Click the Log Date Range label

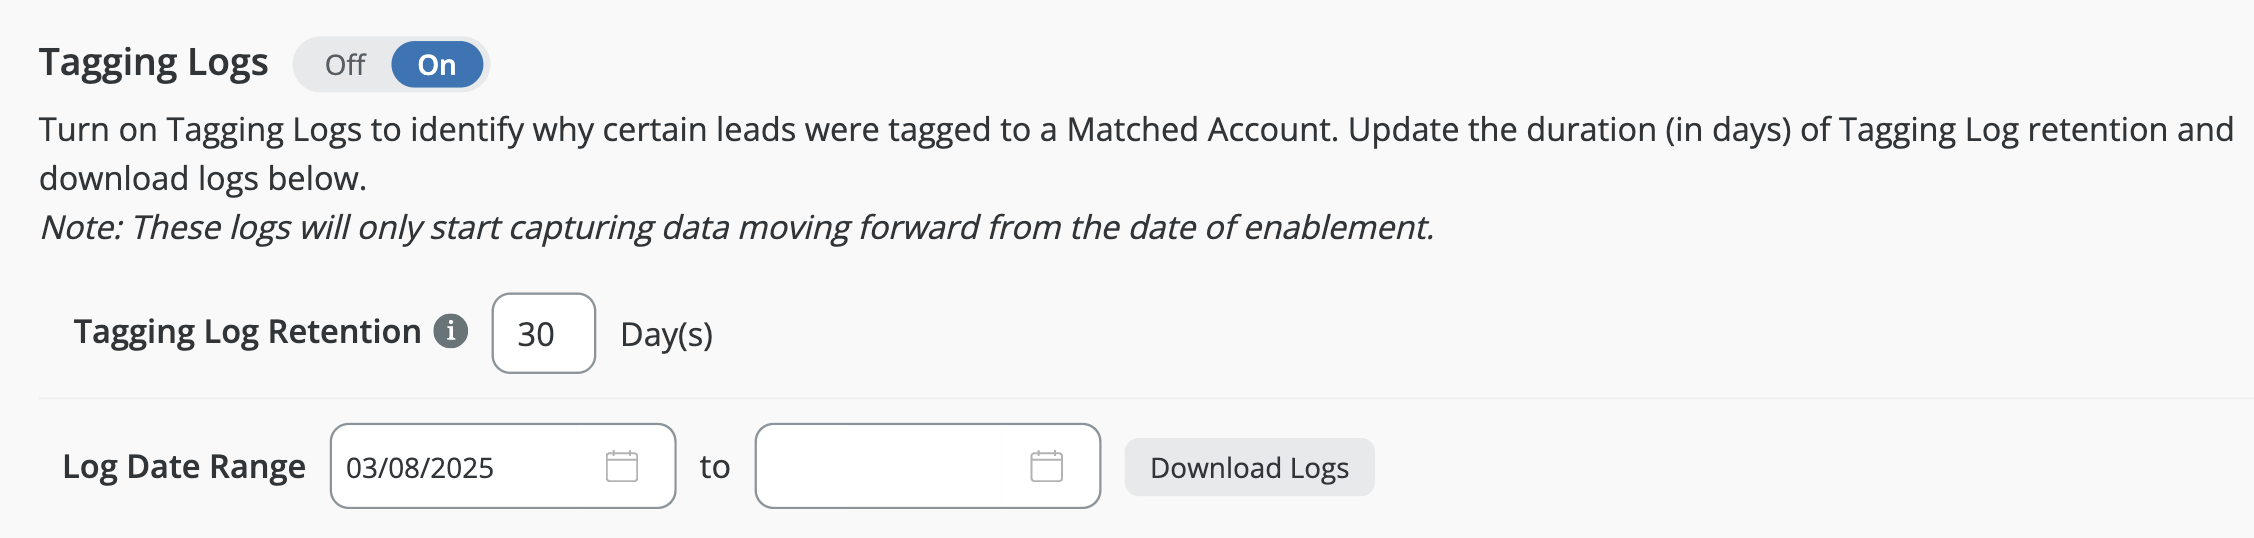coord(184,467)
